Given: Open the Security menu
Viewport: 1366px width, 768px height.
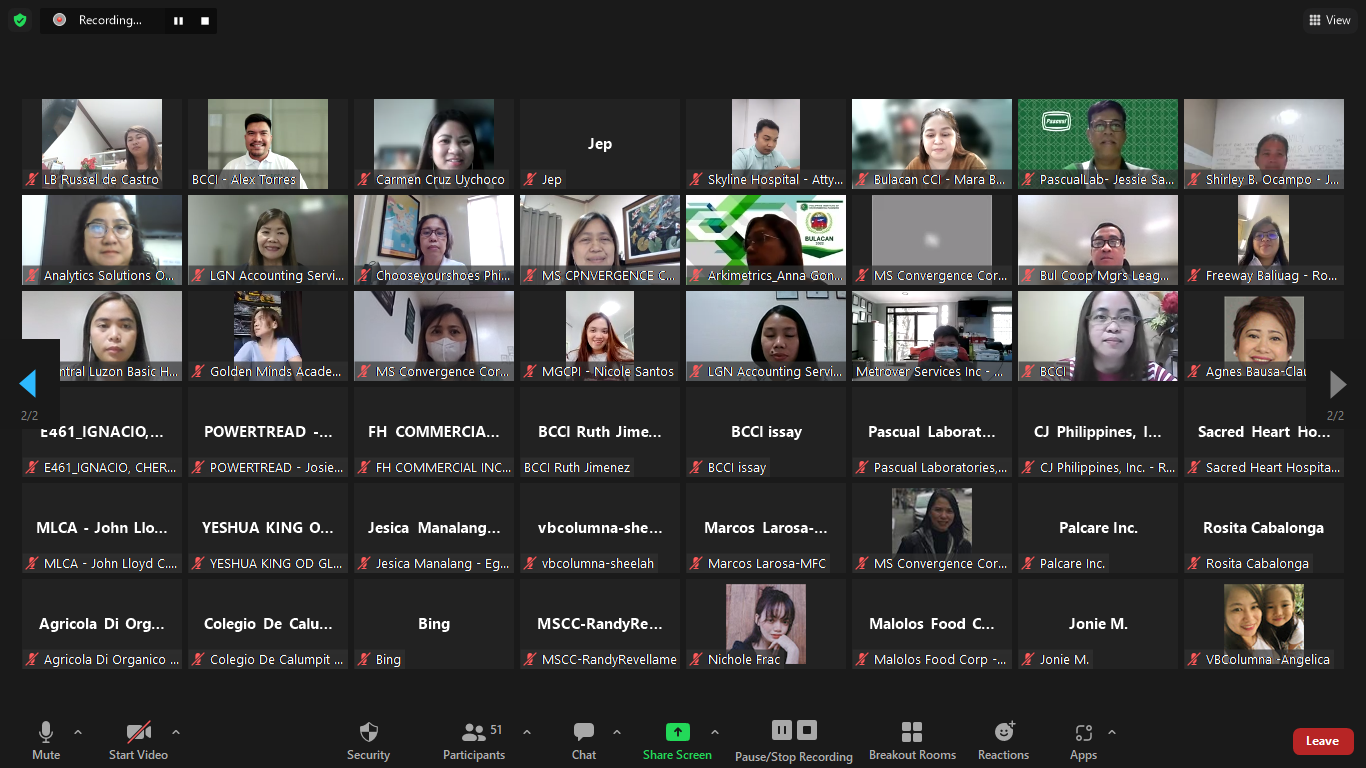Looking at the screenshot, I should point(368,741).
